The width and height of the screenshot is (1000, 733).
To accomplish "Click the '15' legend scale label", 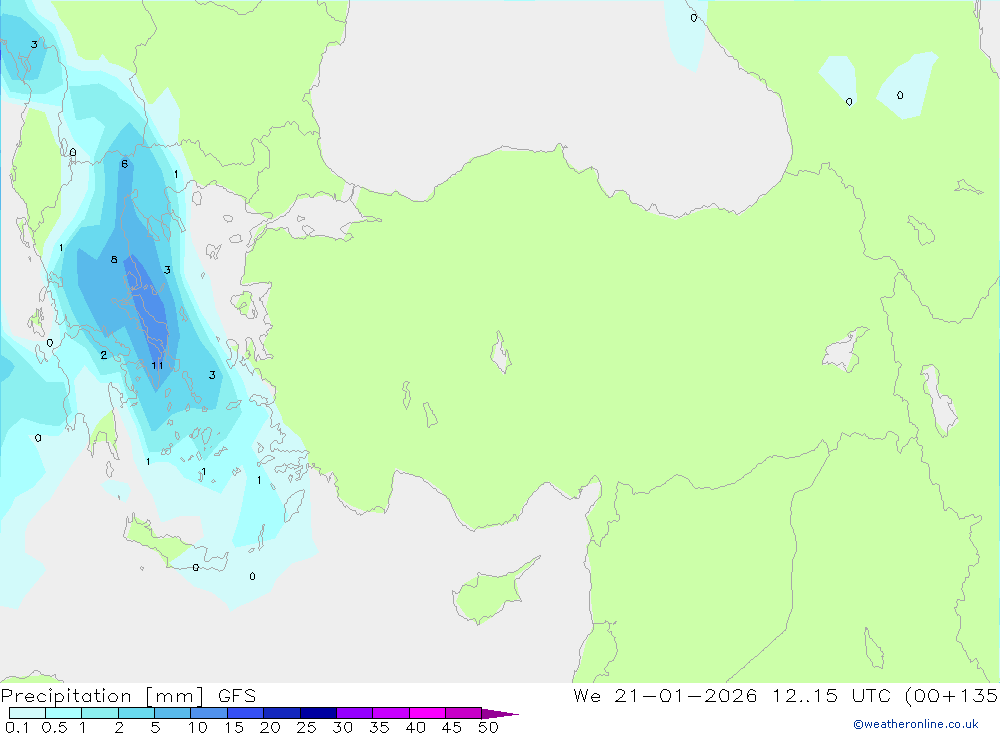I will pos(233,727).
